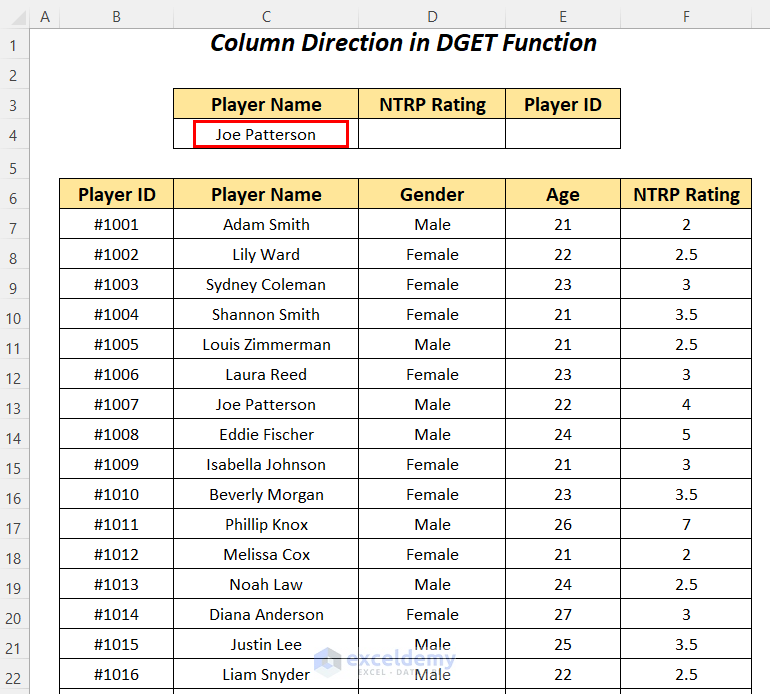
Task: Select column A header
Action: (45, 16)
